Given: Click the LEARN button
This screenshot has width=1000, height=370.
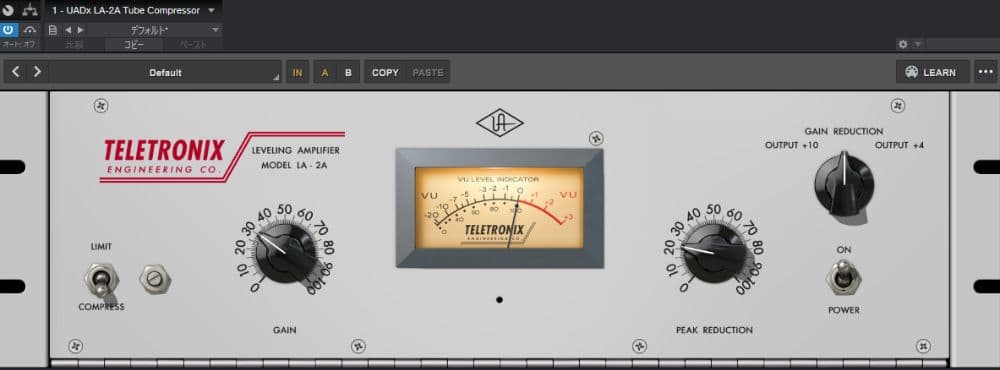Looking at the screenshot, I should (932, 72).
